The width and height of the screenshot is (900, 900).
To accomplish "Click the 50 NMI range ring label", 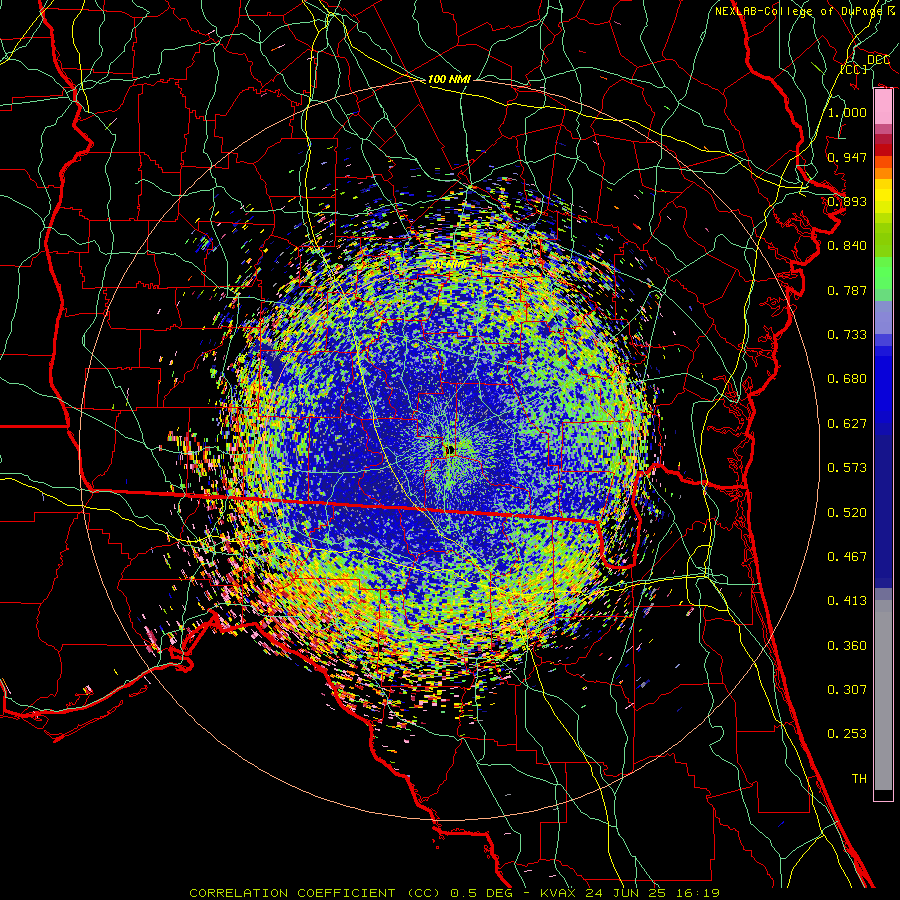I will (x=448, y=265).
